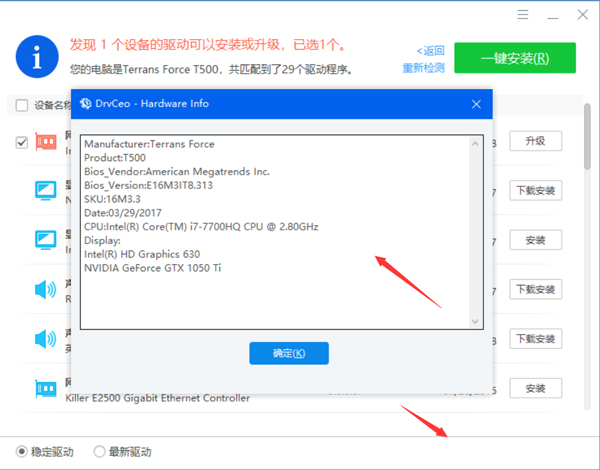
Task: Click the blue info circle icon
Action: coord(37,57)
